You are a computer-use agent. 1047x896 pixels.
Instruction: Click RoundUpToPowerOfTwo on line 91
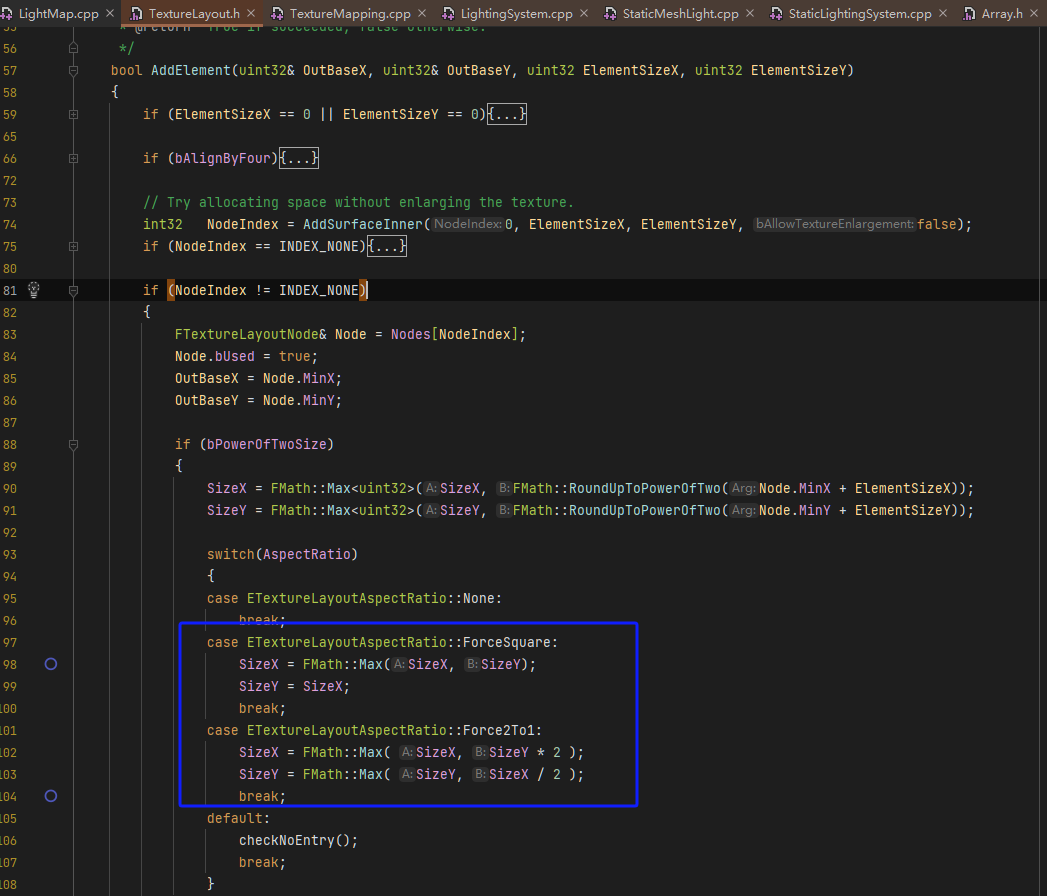click(644, 511)
